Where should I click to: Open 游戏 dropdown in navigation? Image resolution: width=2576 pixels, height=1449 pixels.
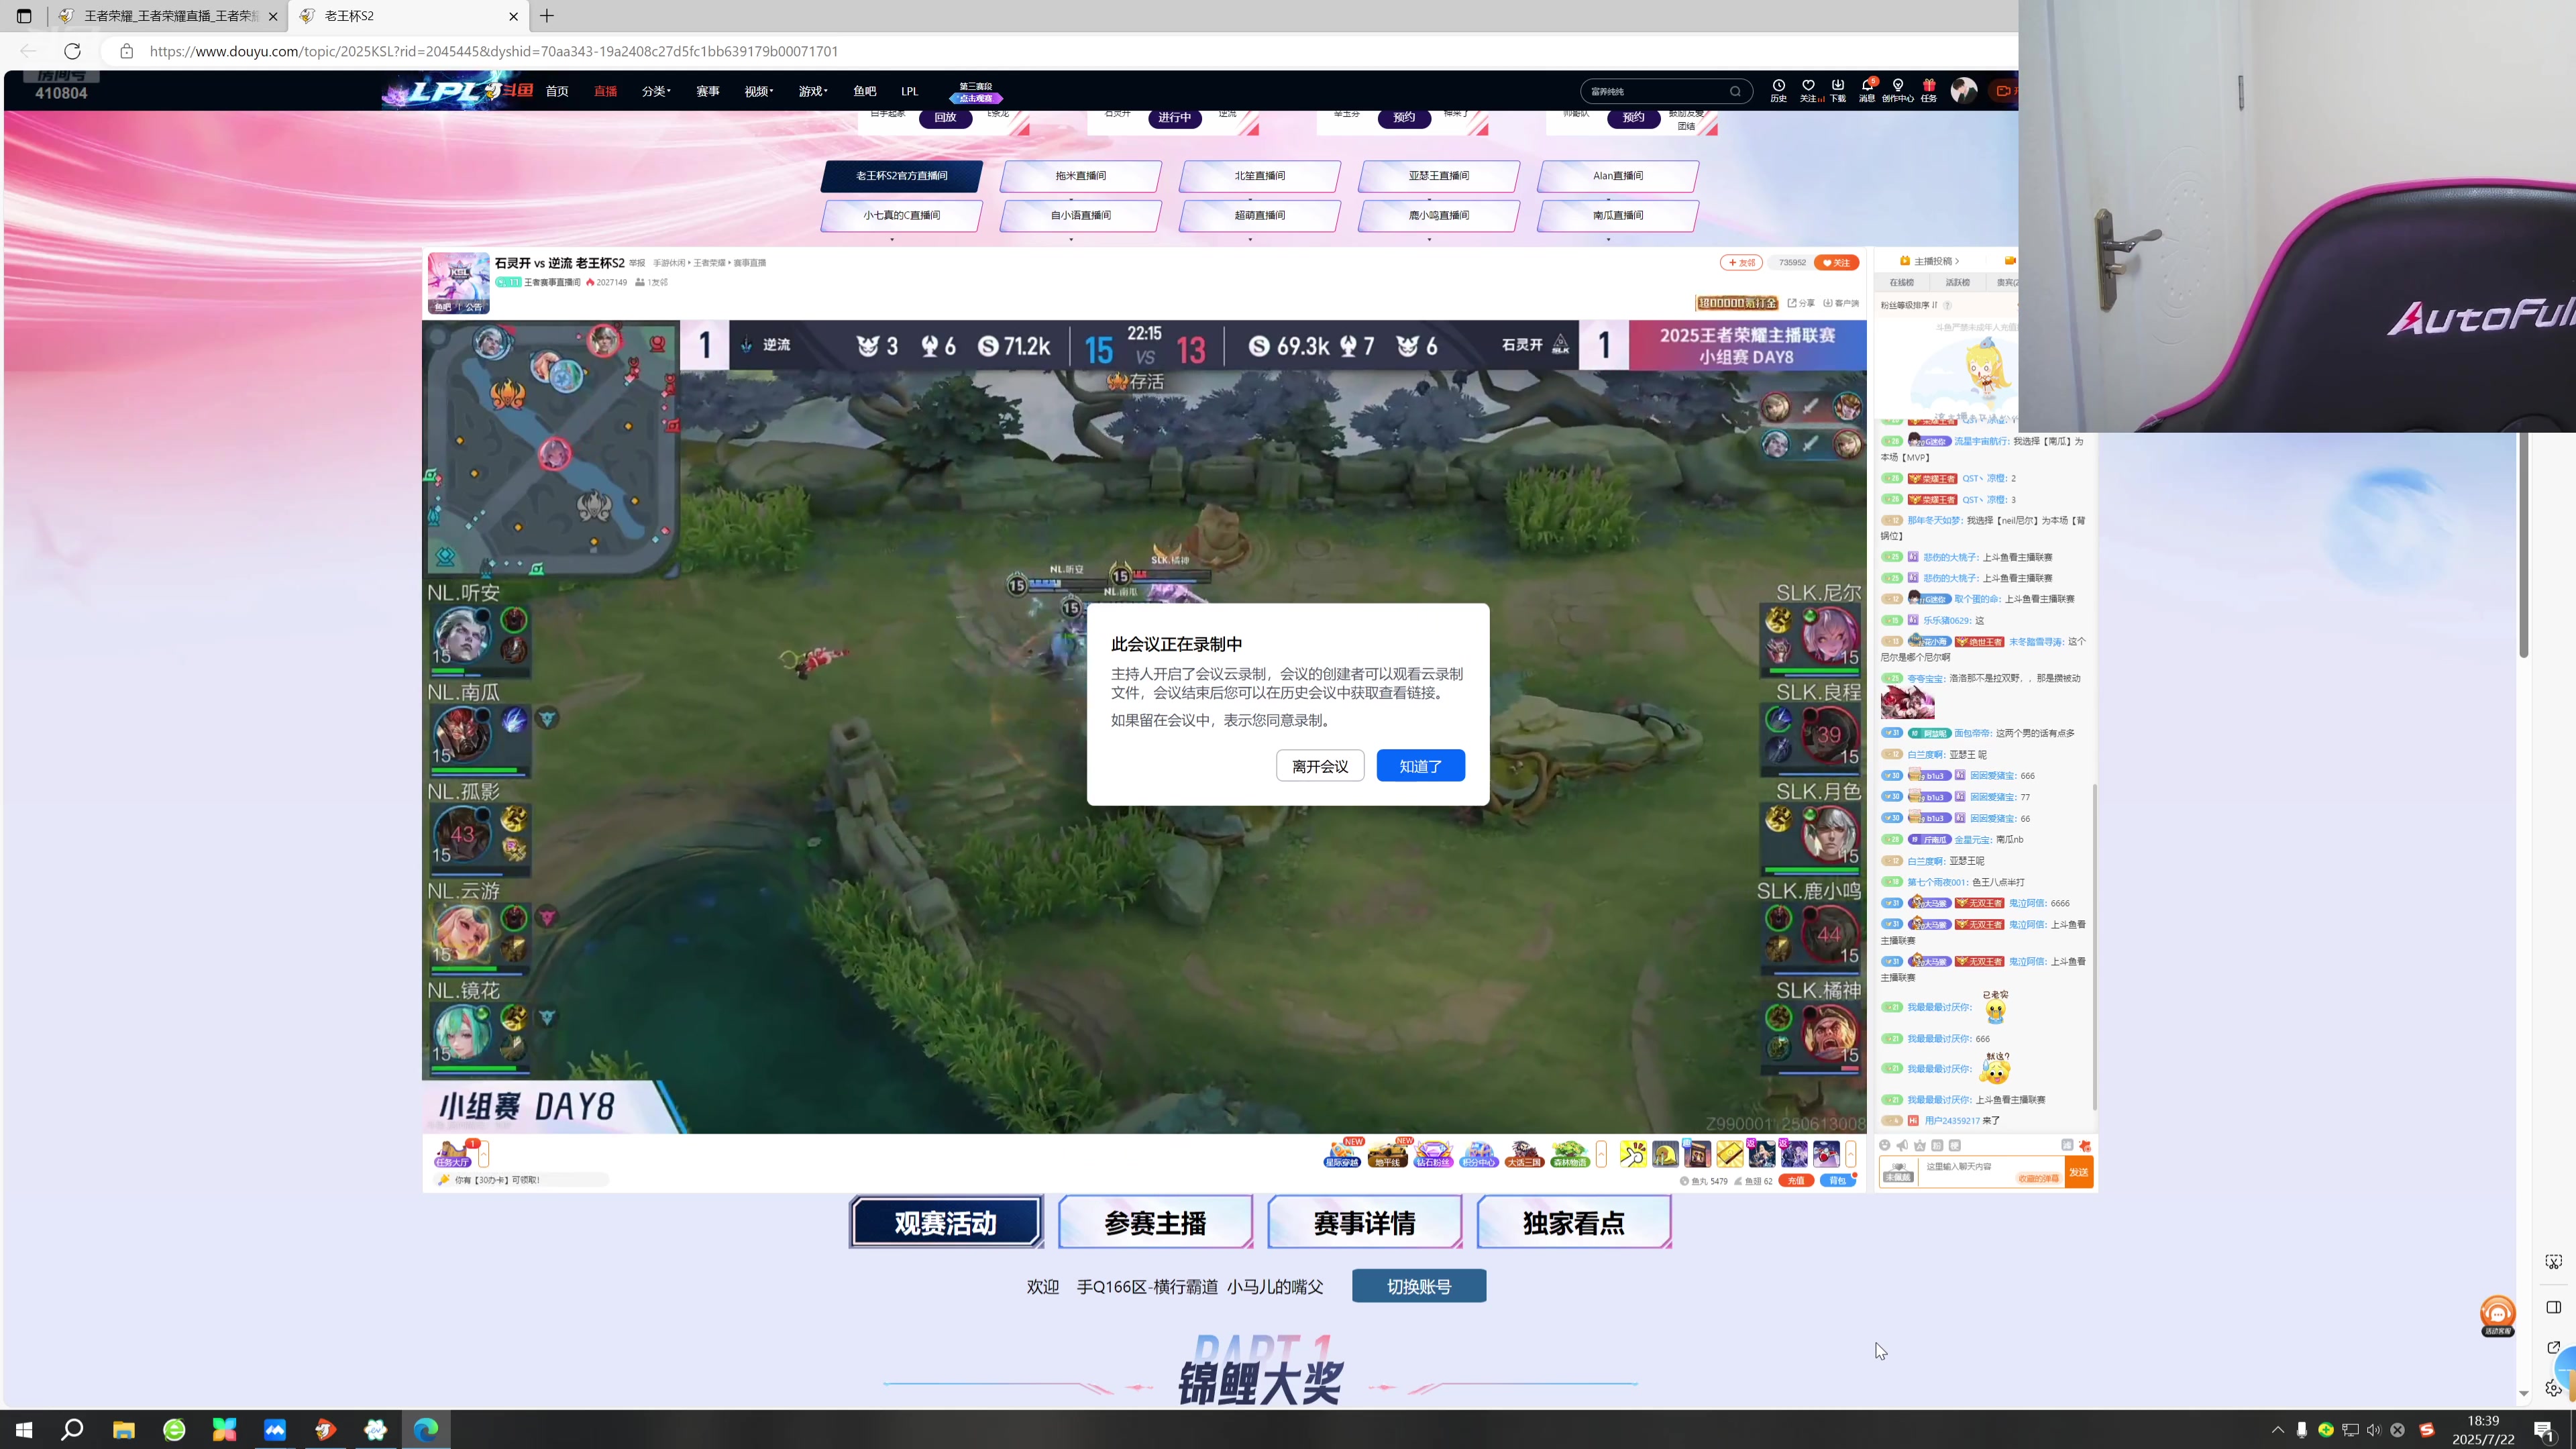pyautogui.click(x=812, y=91)
